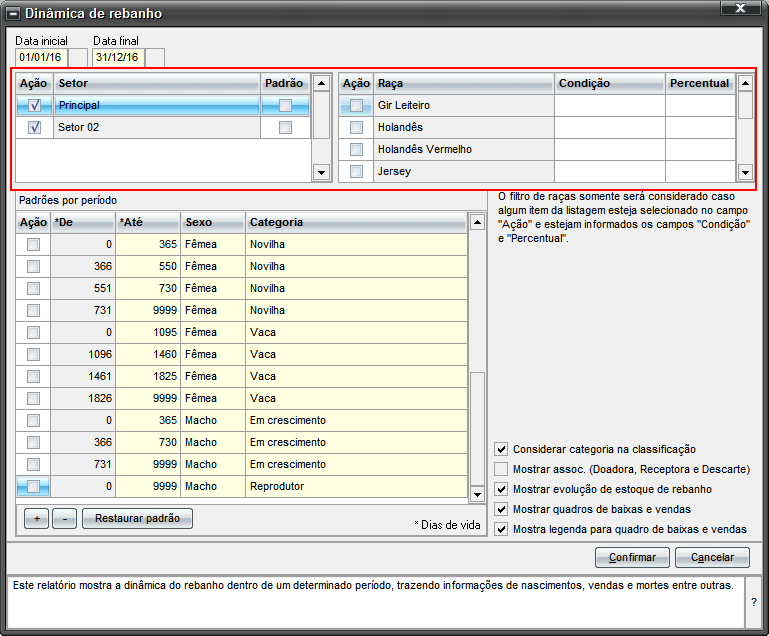Click the Cancelar button

(x=712, y=558)
